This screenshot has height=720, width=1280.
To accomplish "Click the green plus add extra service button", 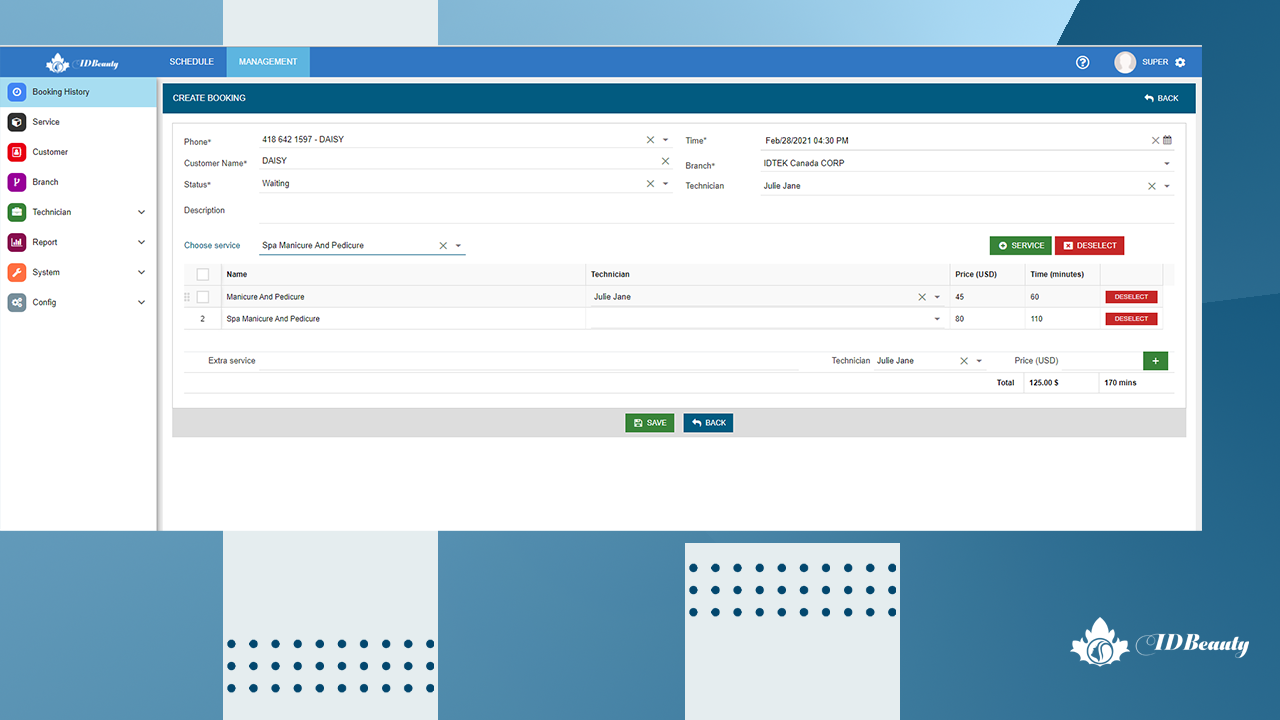I will pyautogui.click(x=1155, y=361).
